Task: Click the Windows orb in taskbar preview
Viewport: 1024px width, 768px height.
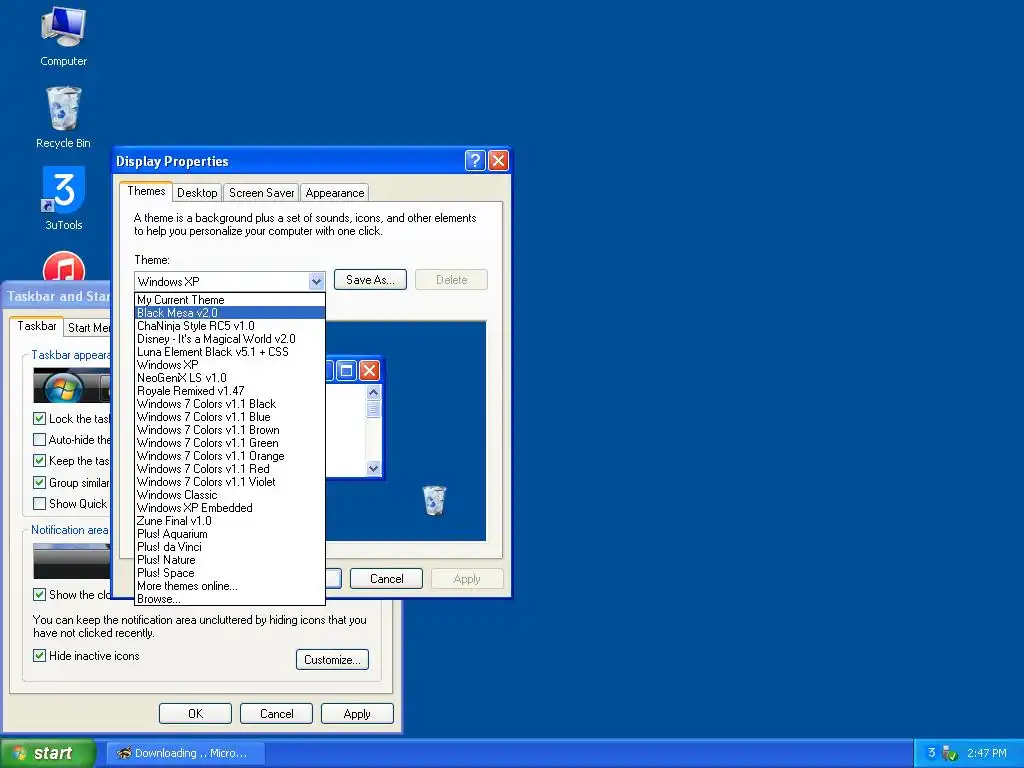Action: [63, 390]
